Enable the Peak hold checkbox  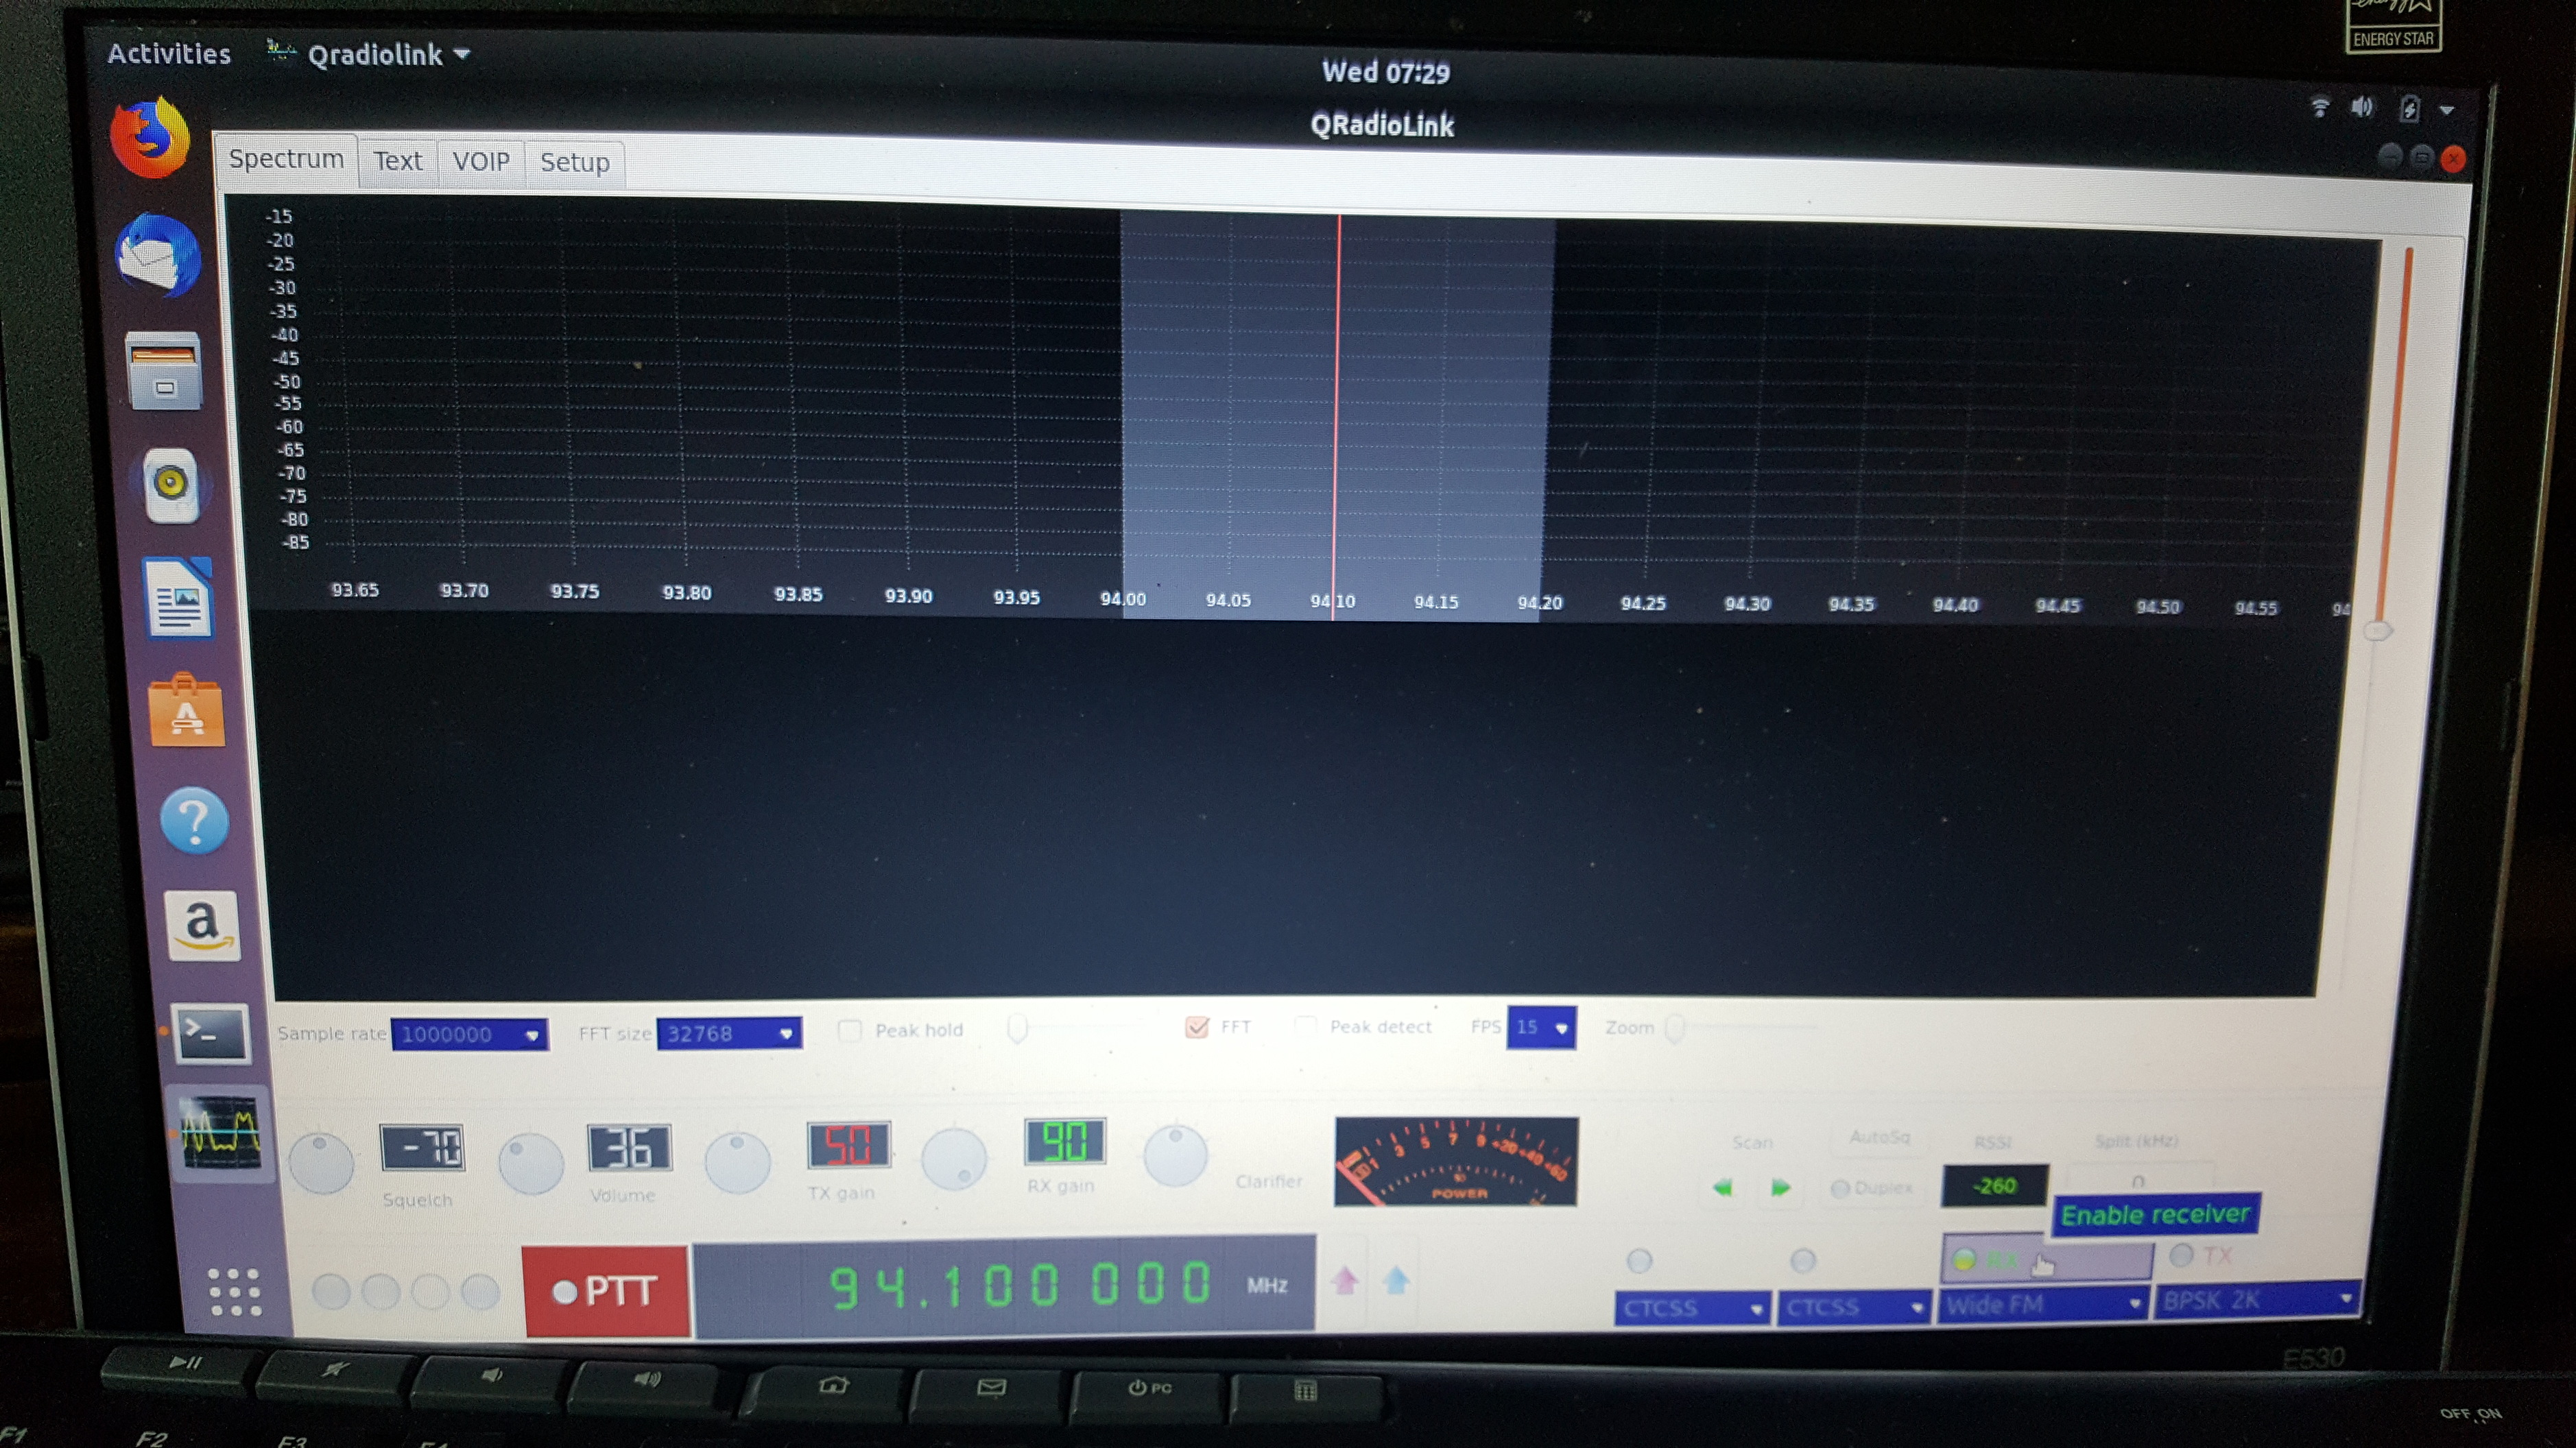click(x=849, y=1031)
